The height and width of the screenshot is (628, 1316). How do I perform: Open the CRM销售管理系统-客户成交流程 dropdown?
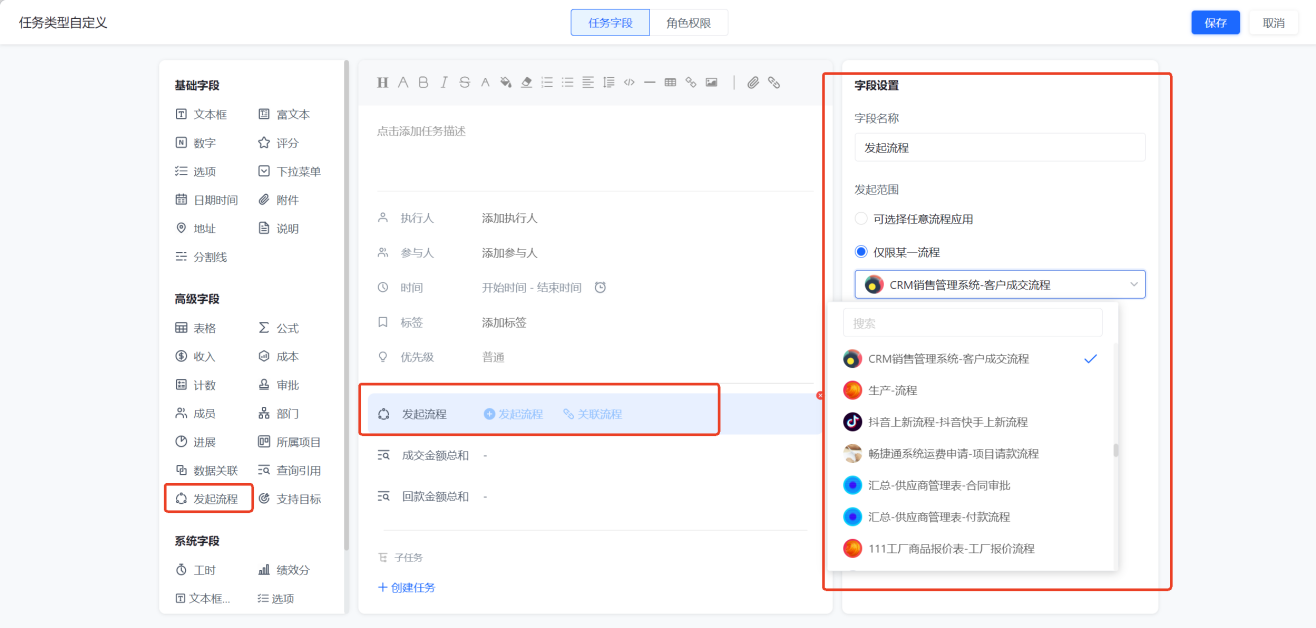click(1000, 284)
